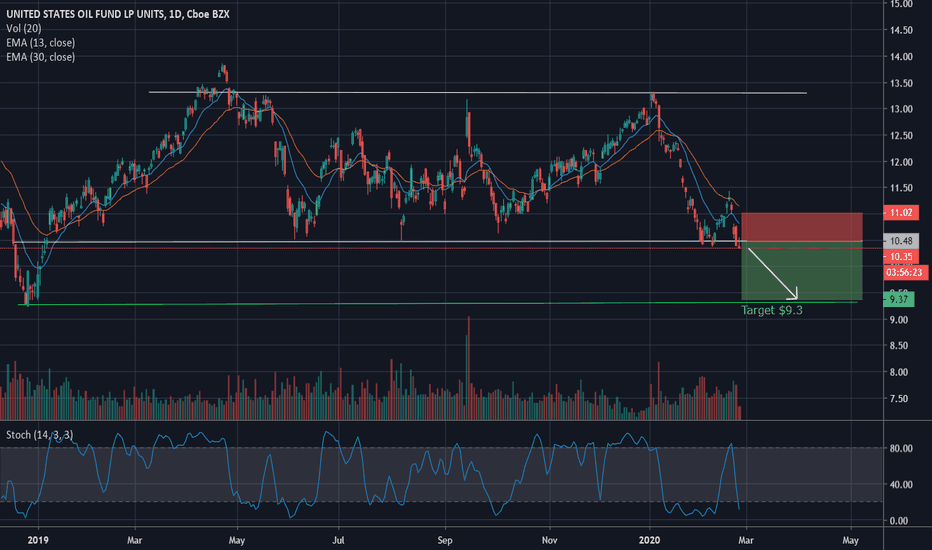This screenshot has height=550, width=932.
Task: Click the 0.00 stochastic scale value
Action: [899, 521]
